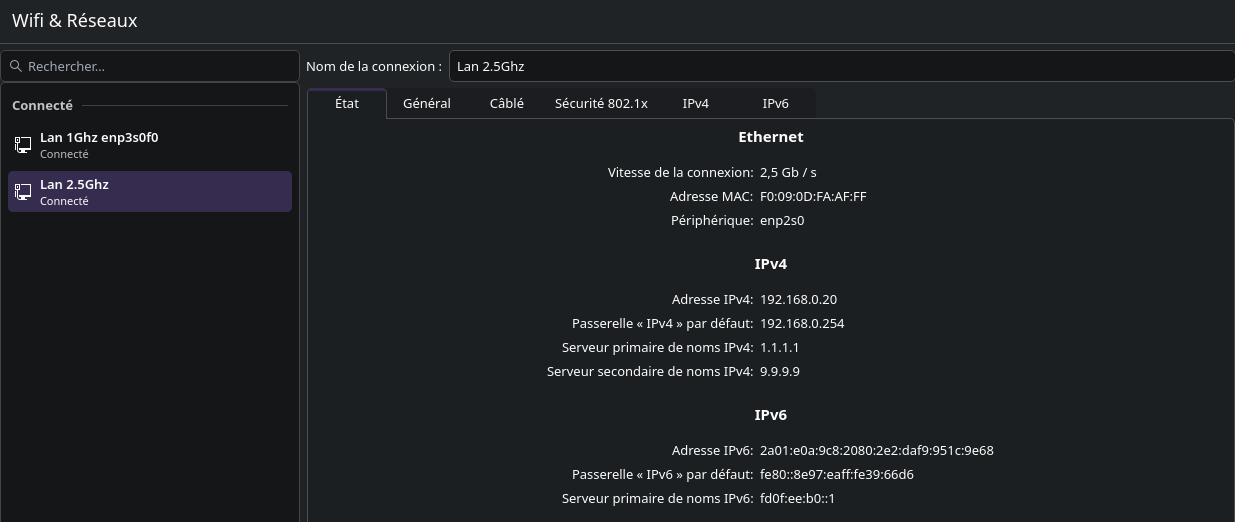This screenshot has height=522, width=1235.
Task: Switch to the État tab
Action: [347, 104]
